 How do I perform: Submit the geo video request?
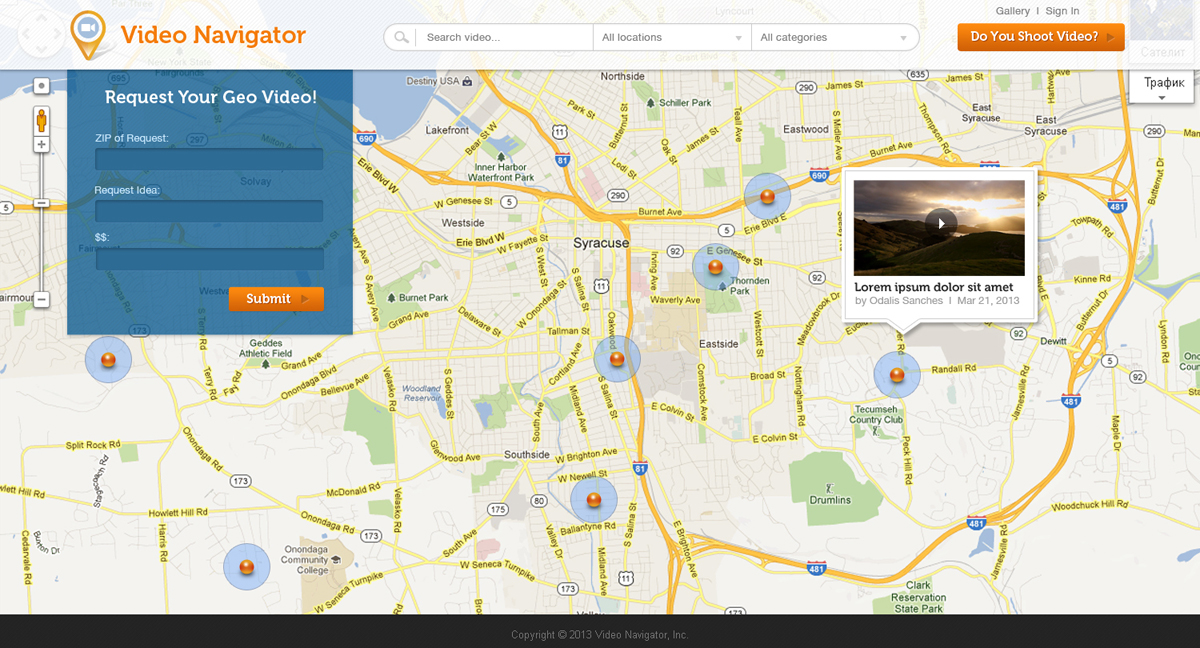pyautogui.click(x=276, y=298)
